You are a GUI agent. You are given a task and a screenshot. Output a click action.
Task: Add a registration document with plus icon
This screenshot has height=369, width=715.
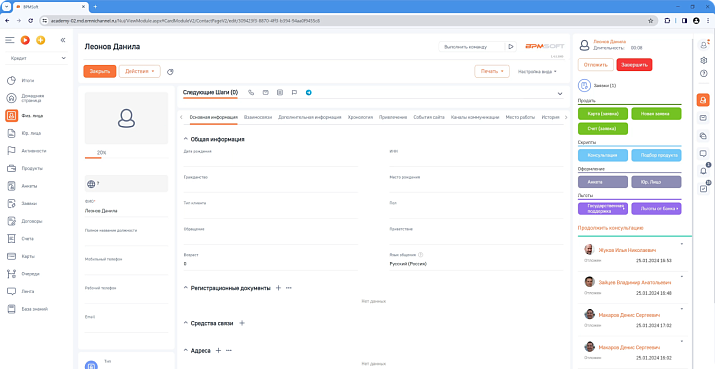[278, 288]
